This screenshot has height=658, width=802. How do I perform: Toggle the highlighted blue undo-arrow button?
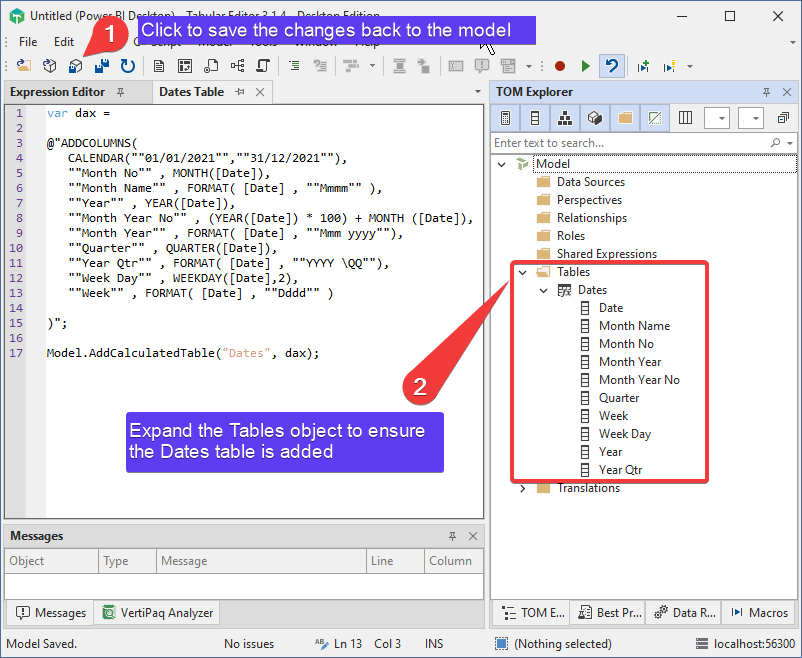(612, 66)
